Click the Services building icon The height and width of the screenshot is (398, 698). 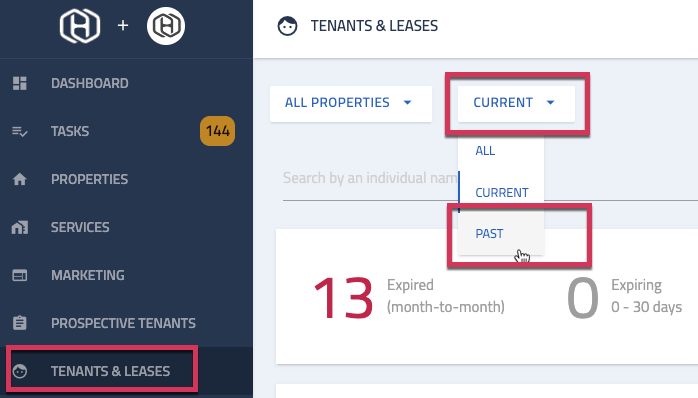click(20, 227)
